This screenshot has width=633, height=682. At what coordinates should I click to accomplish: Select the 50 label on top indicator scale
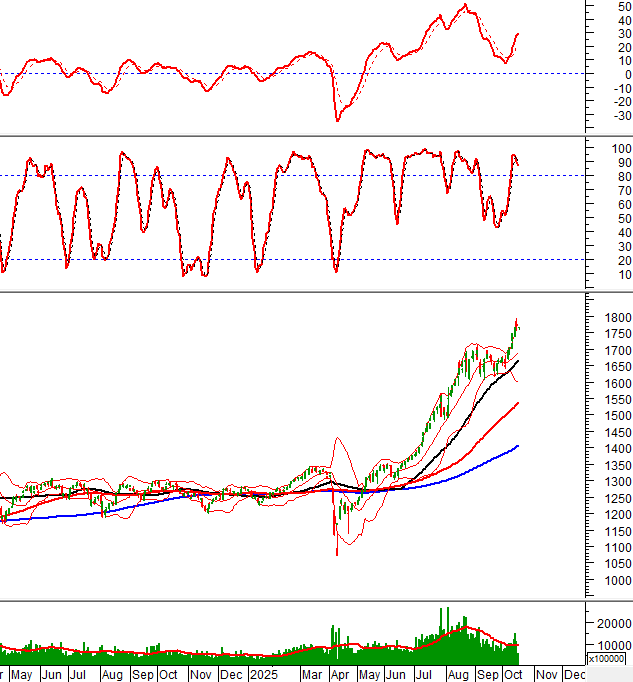(597, 6)
